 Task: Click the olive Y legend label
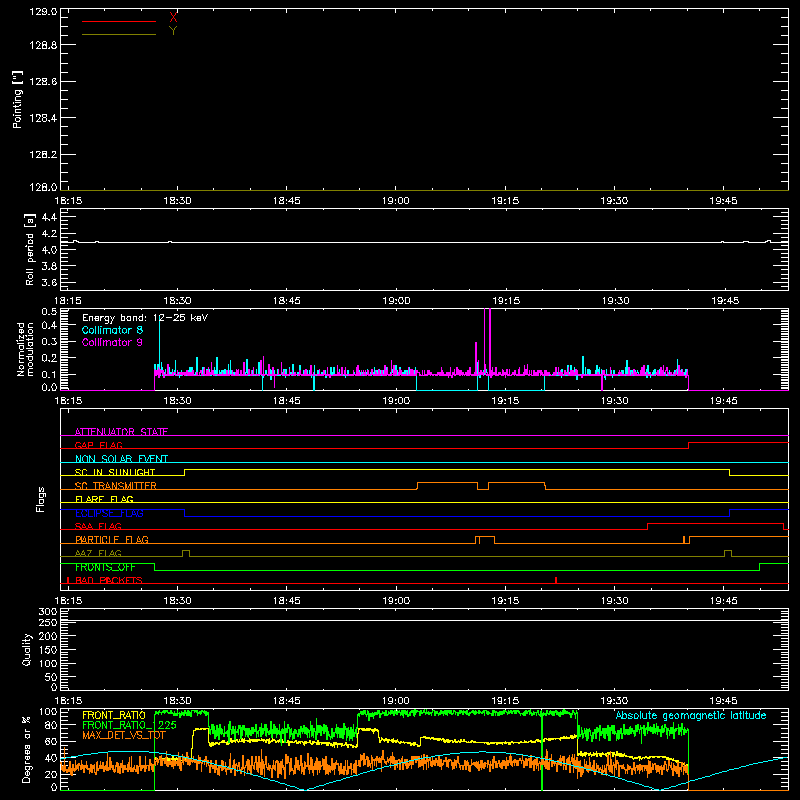(173, 31)
